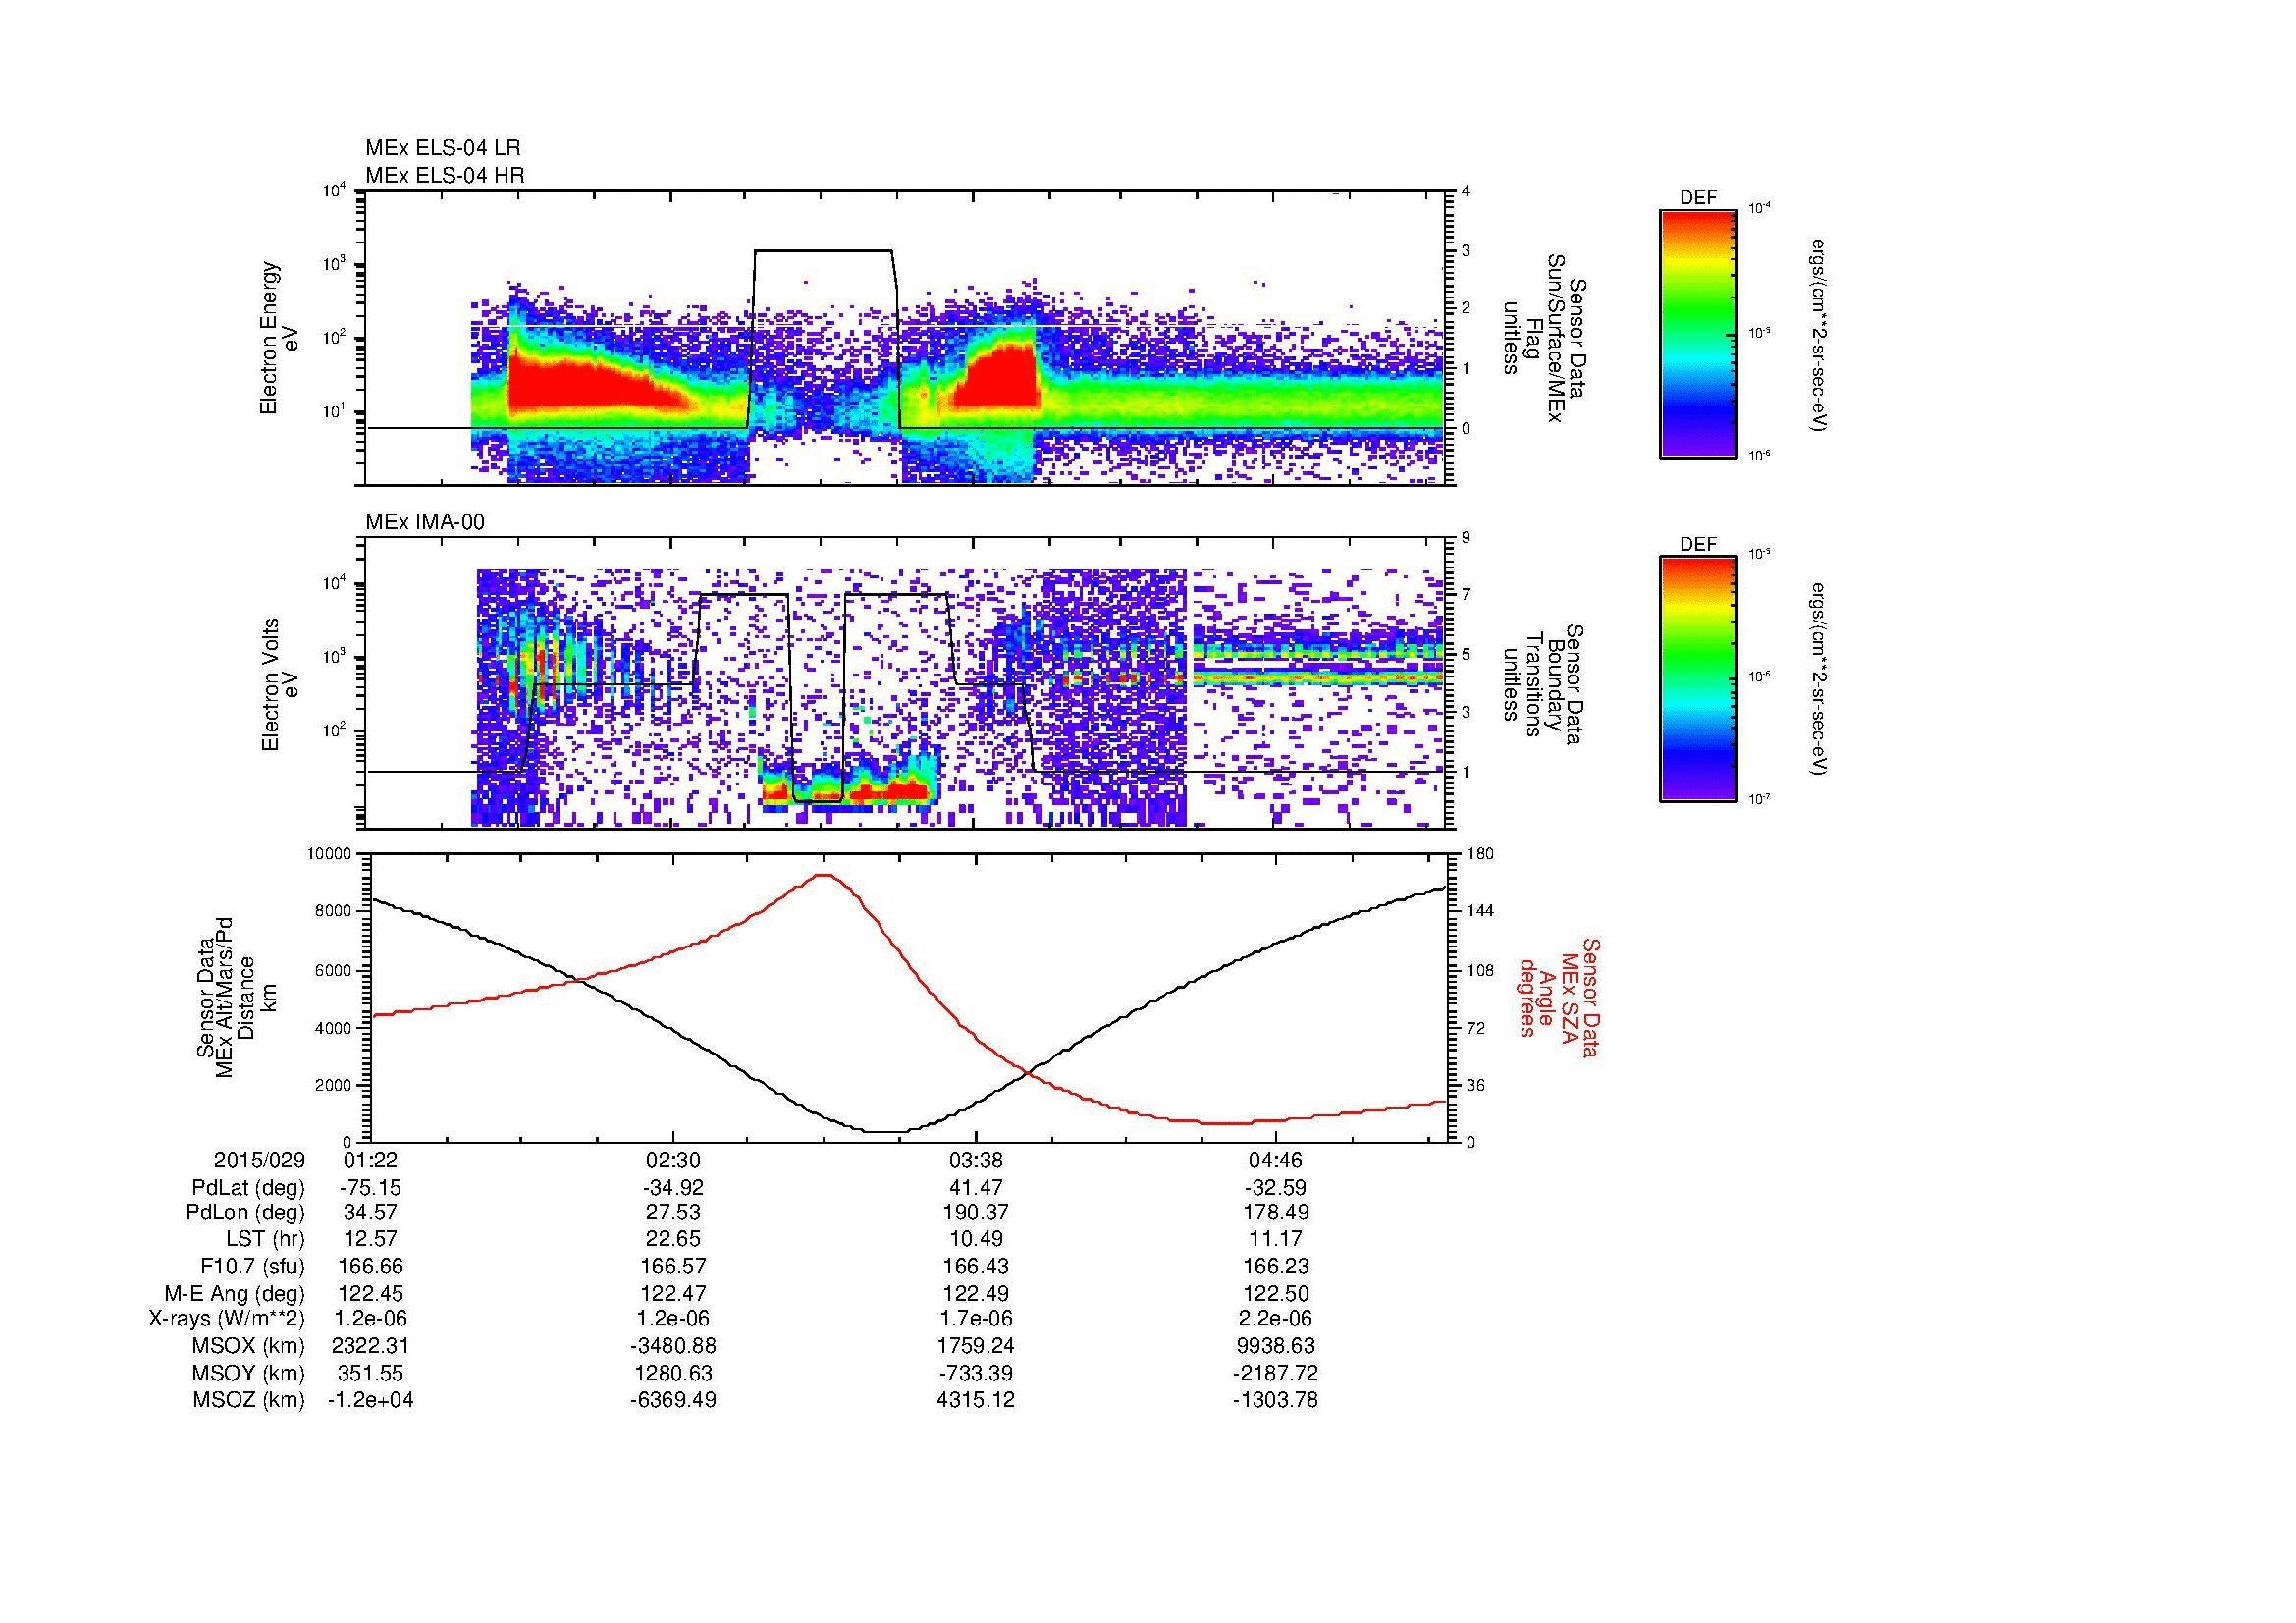Click PdLon value 190.37
Image resolution: width=2296 pixels, height=1623 pixels.
975,1213
